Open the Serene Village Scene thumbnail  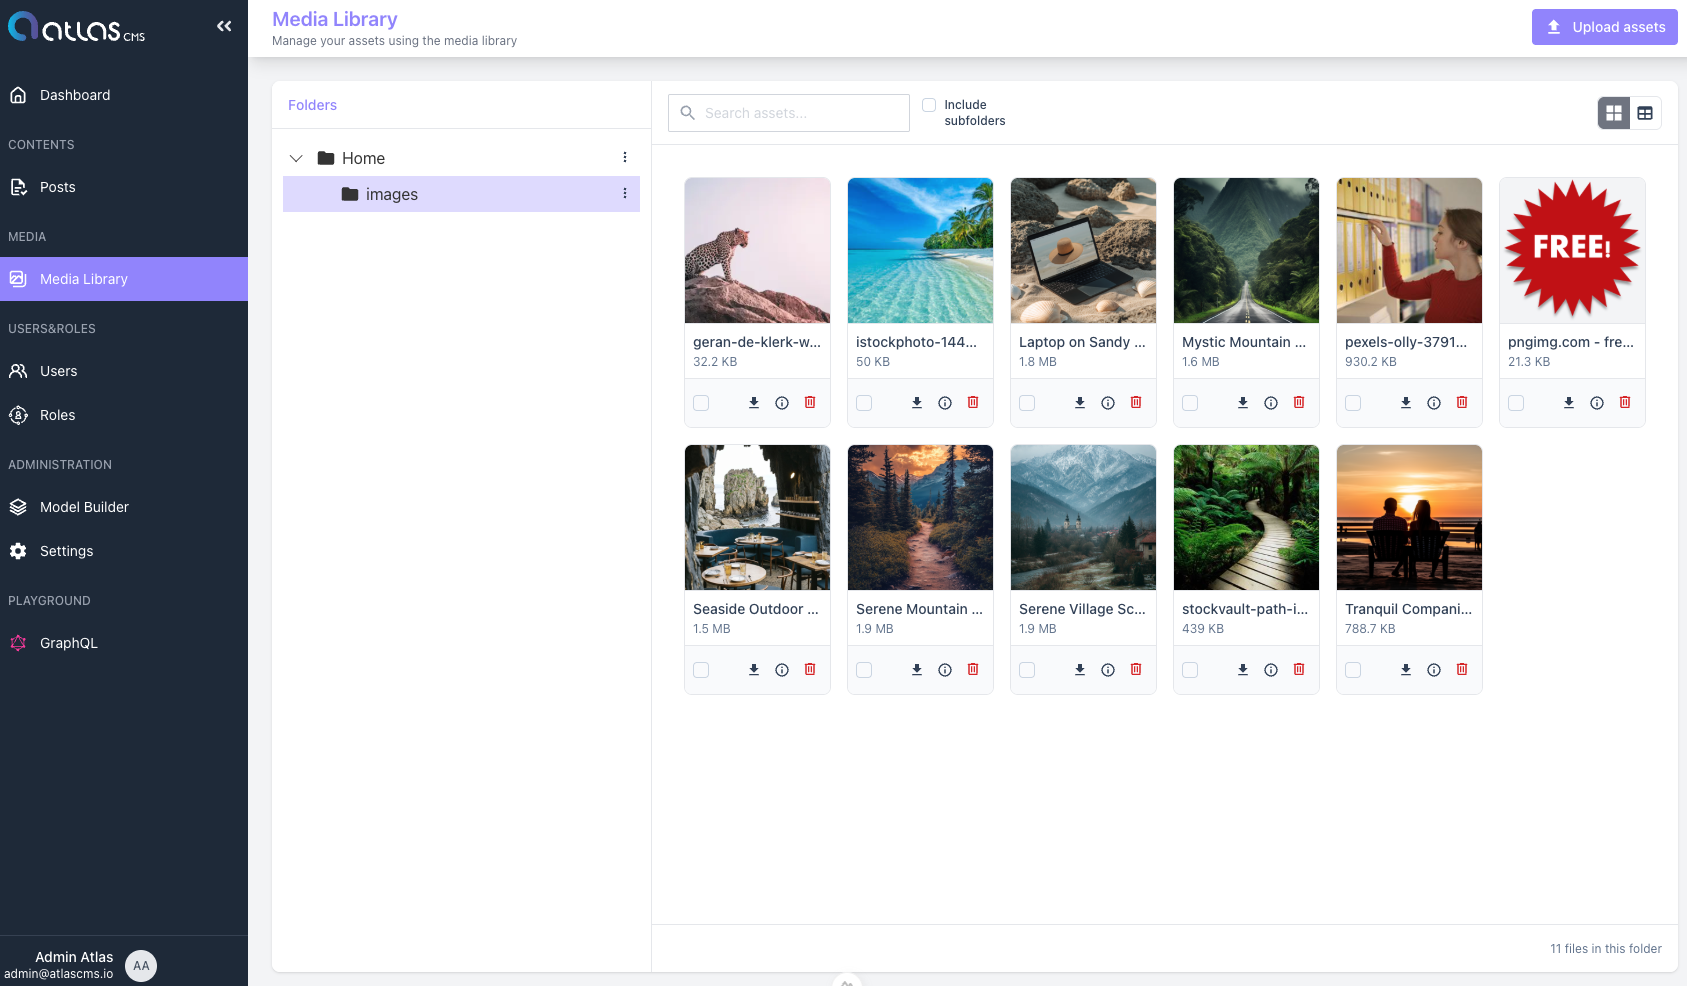1082,517
